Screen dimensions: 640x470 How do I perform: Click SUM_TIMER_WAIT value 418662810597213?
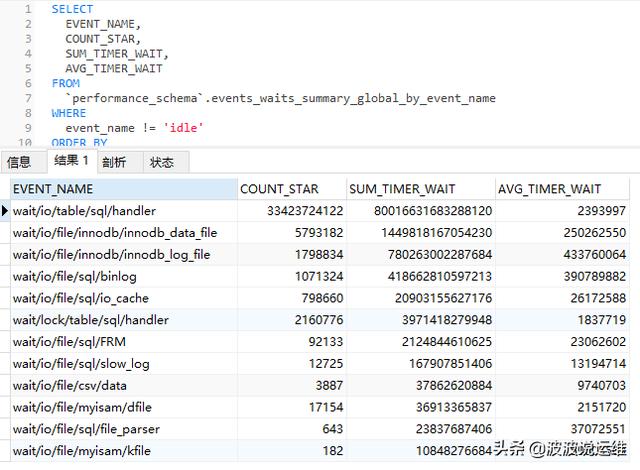click(x=440, y=277)
